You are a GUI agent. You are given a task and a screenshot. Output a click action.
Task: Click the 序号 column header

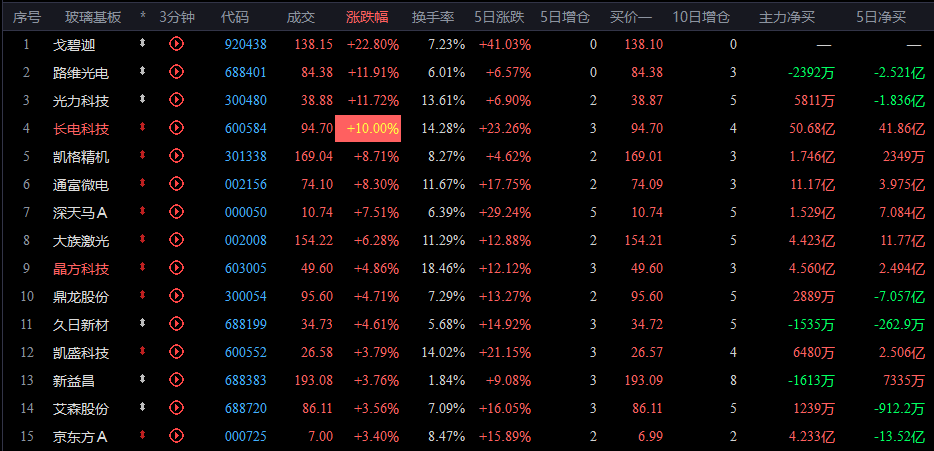27,17
